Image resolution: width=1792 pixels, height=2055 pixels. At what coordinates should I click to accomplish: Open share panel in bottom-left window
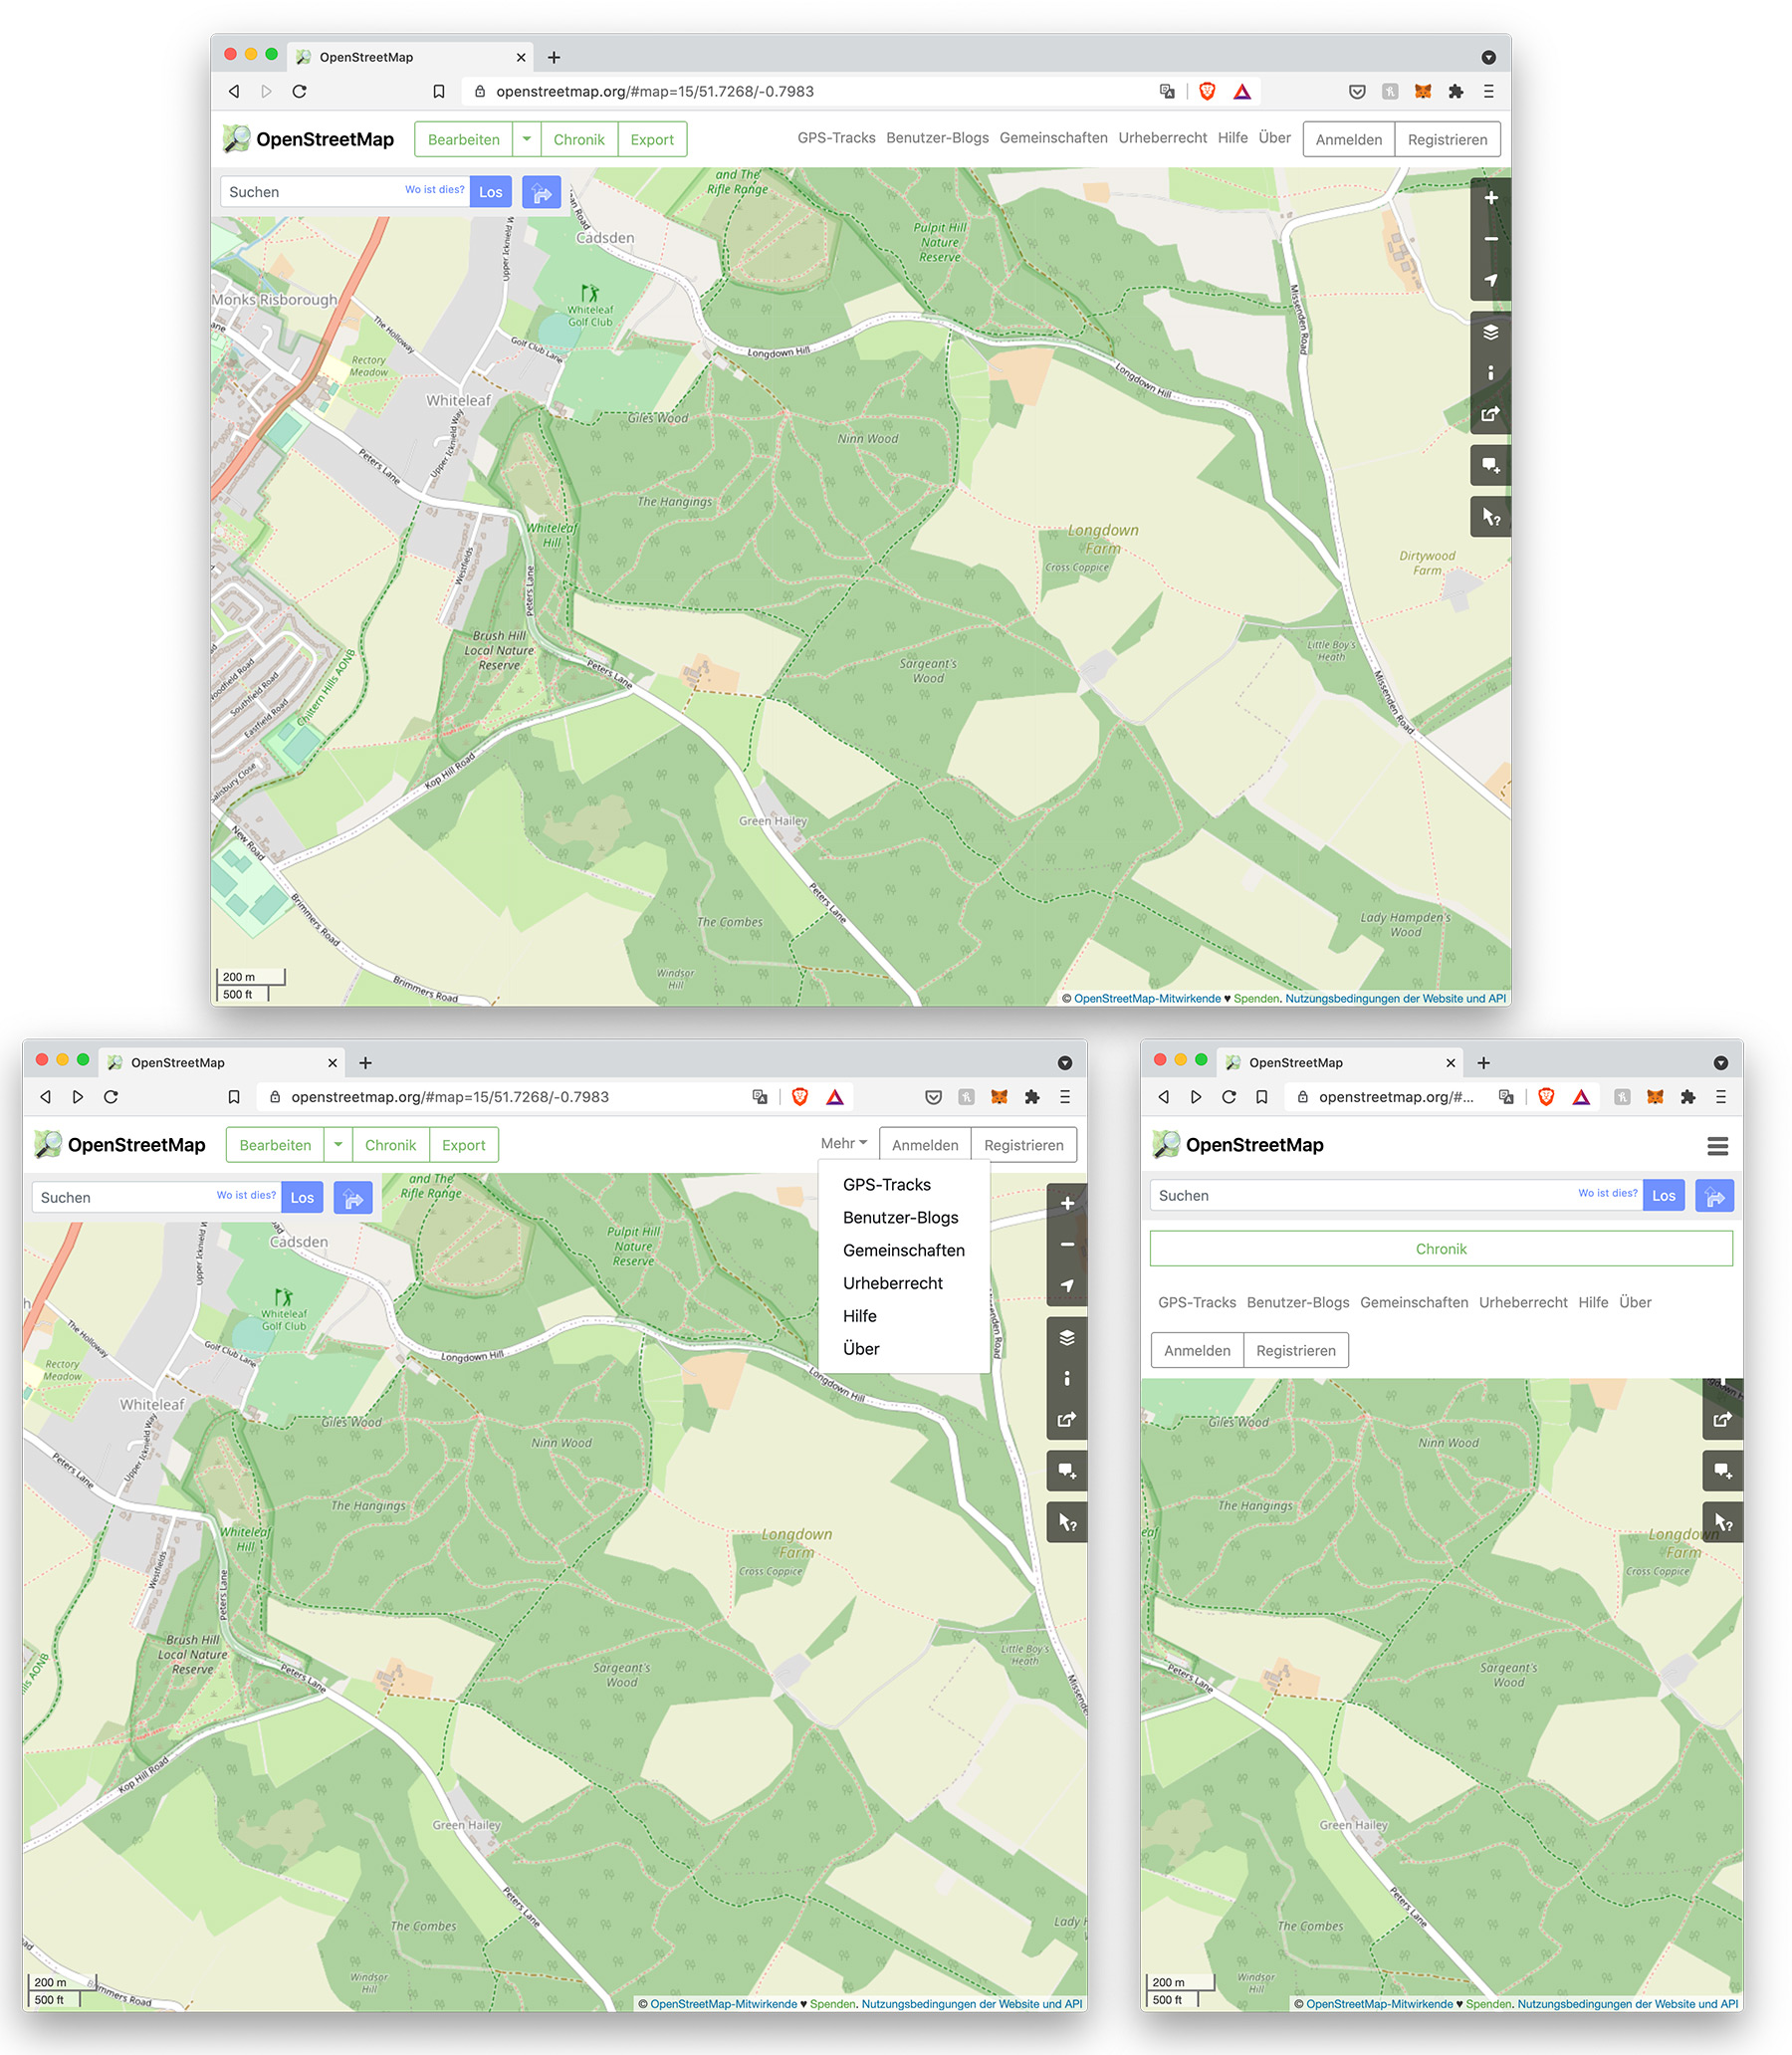[x=1067, y=1419]
